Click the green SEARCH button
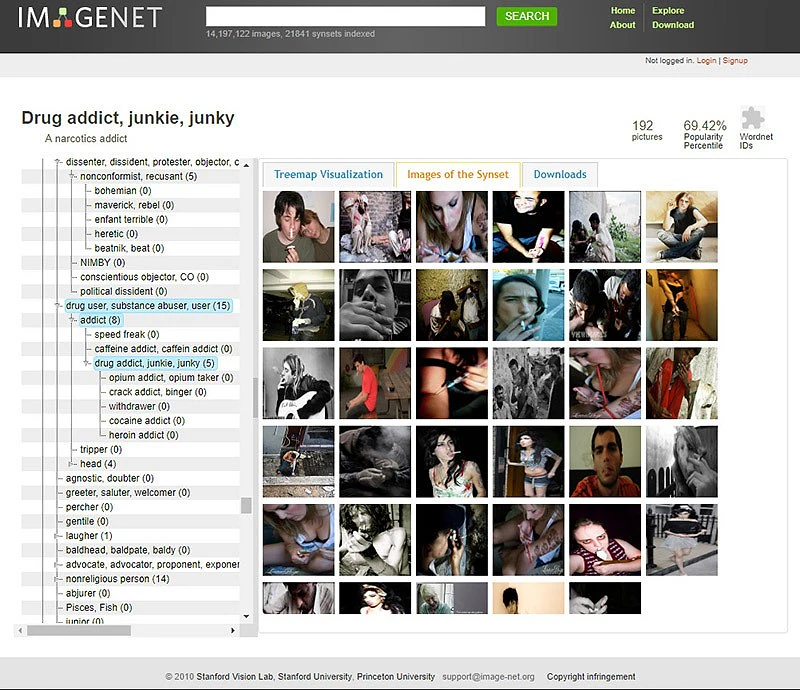The image size is (800, 690). (527, 16)
